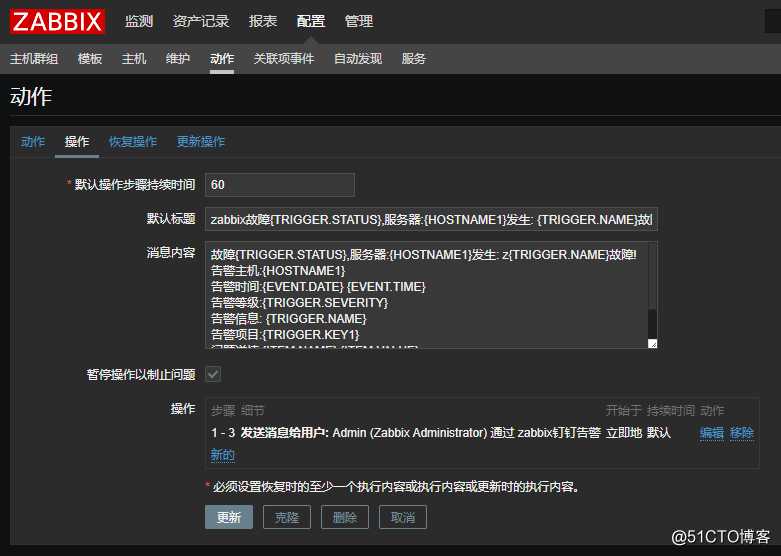Go to 主机群组 submenu

[34, 59]
